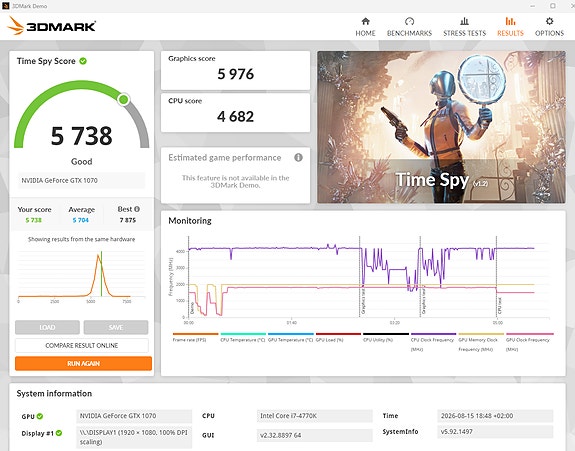Click the LOAD button
The image size is (575, 451).
(47, 327)
